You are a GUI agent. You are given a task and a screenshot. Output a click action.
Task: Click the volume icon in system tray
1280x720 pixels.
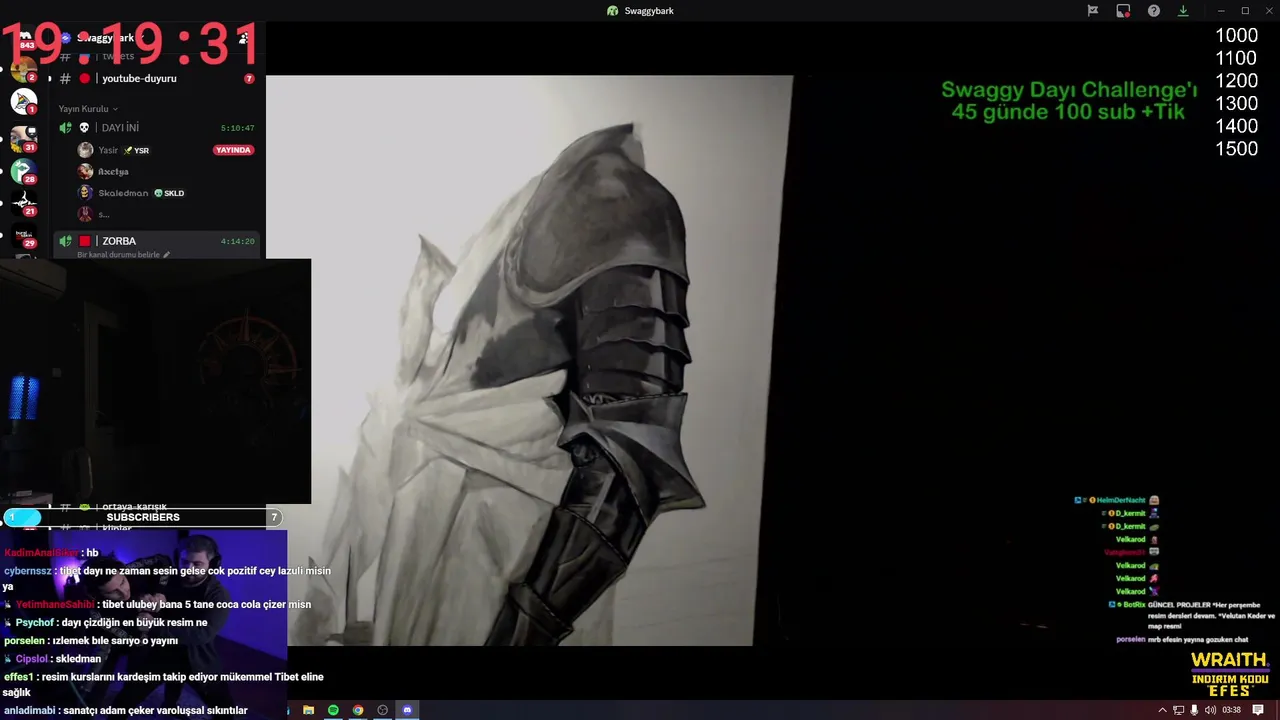(x=1210, y=710)
